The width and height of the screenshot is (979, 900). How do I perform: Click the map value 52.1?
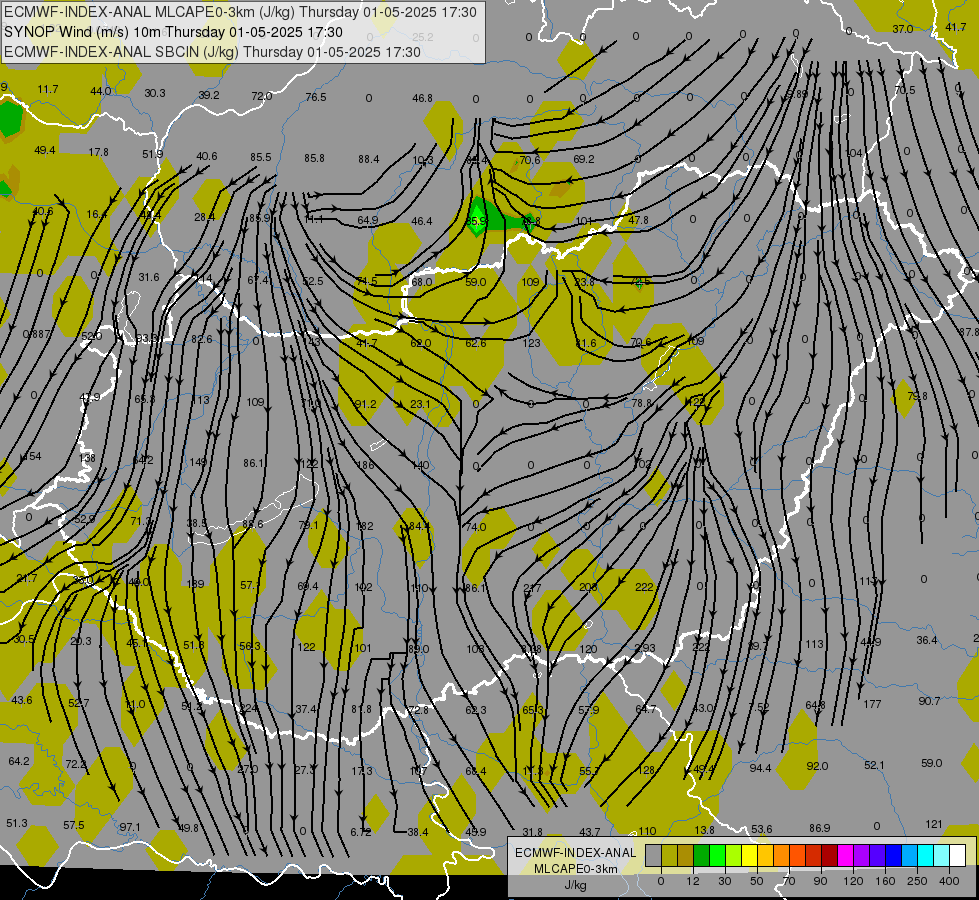874,765
